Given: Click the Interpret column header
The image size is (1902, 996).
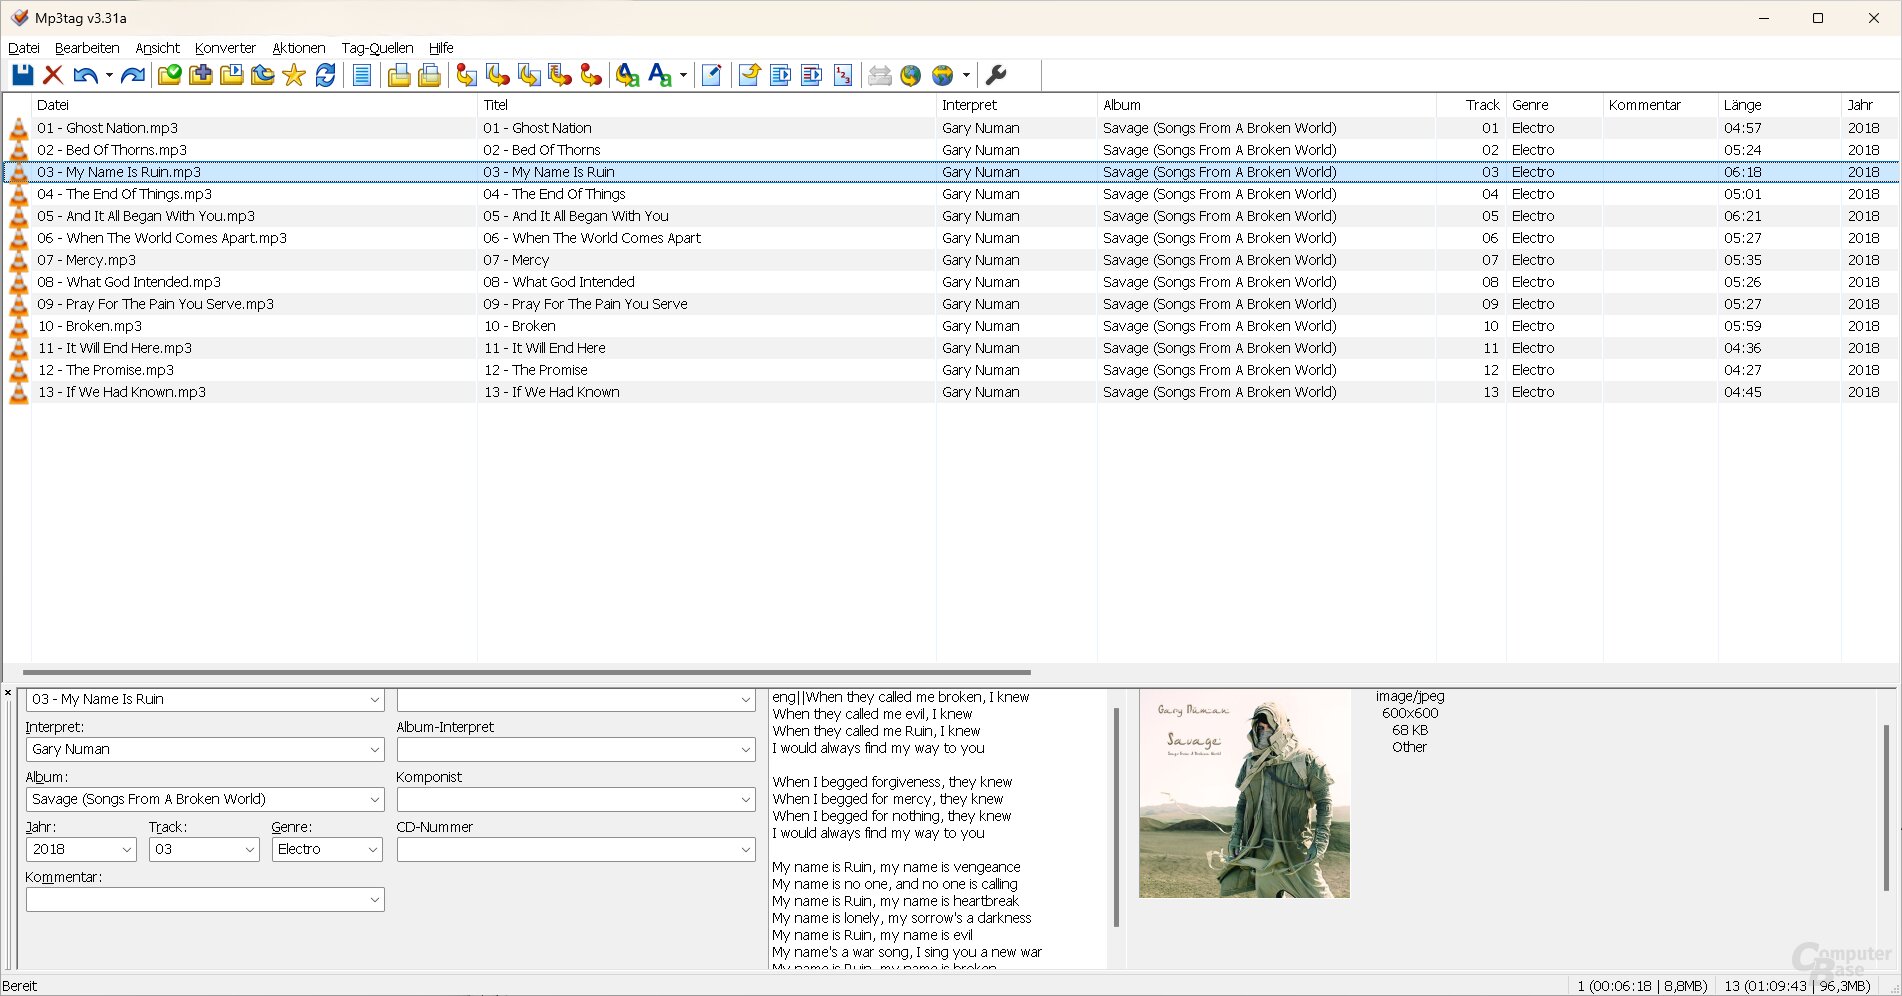Looking at the screenshot, I should pyautogui.click(x=969, y=105).
